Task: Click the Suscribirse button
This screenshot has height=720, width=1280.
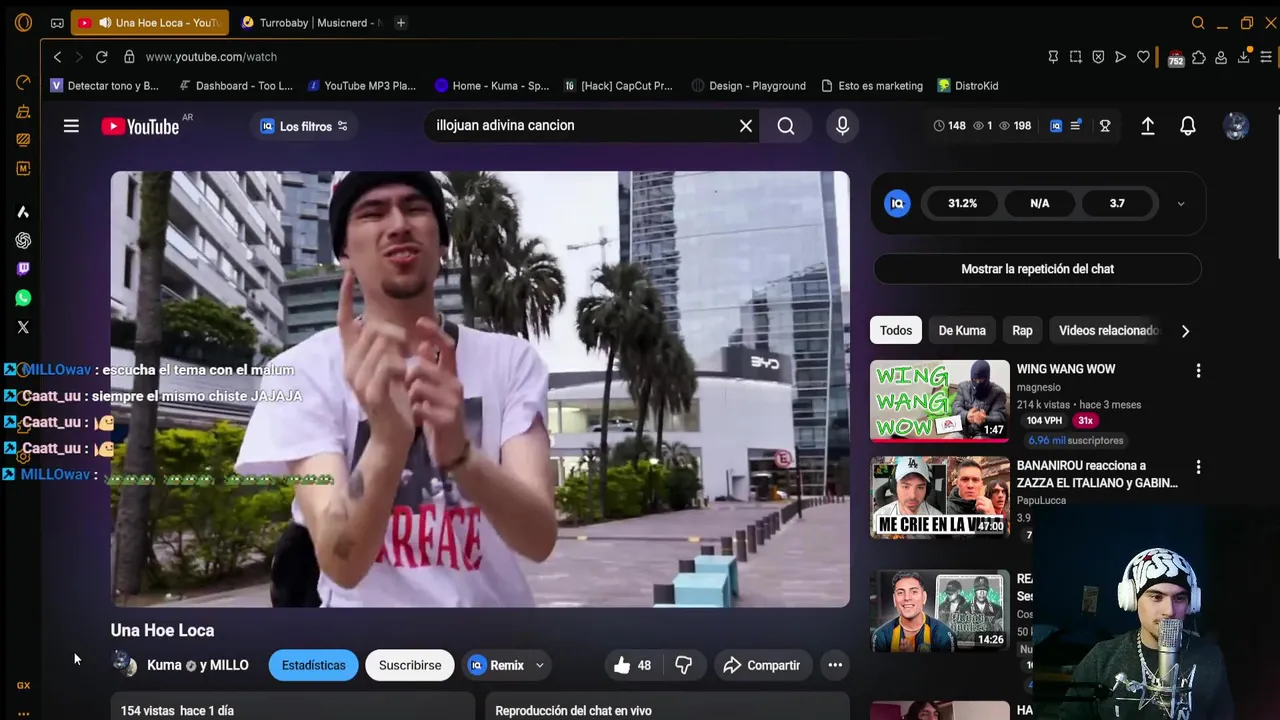Action: 410,665
